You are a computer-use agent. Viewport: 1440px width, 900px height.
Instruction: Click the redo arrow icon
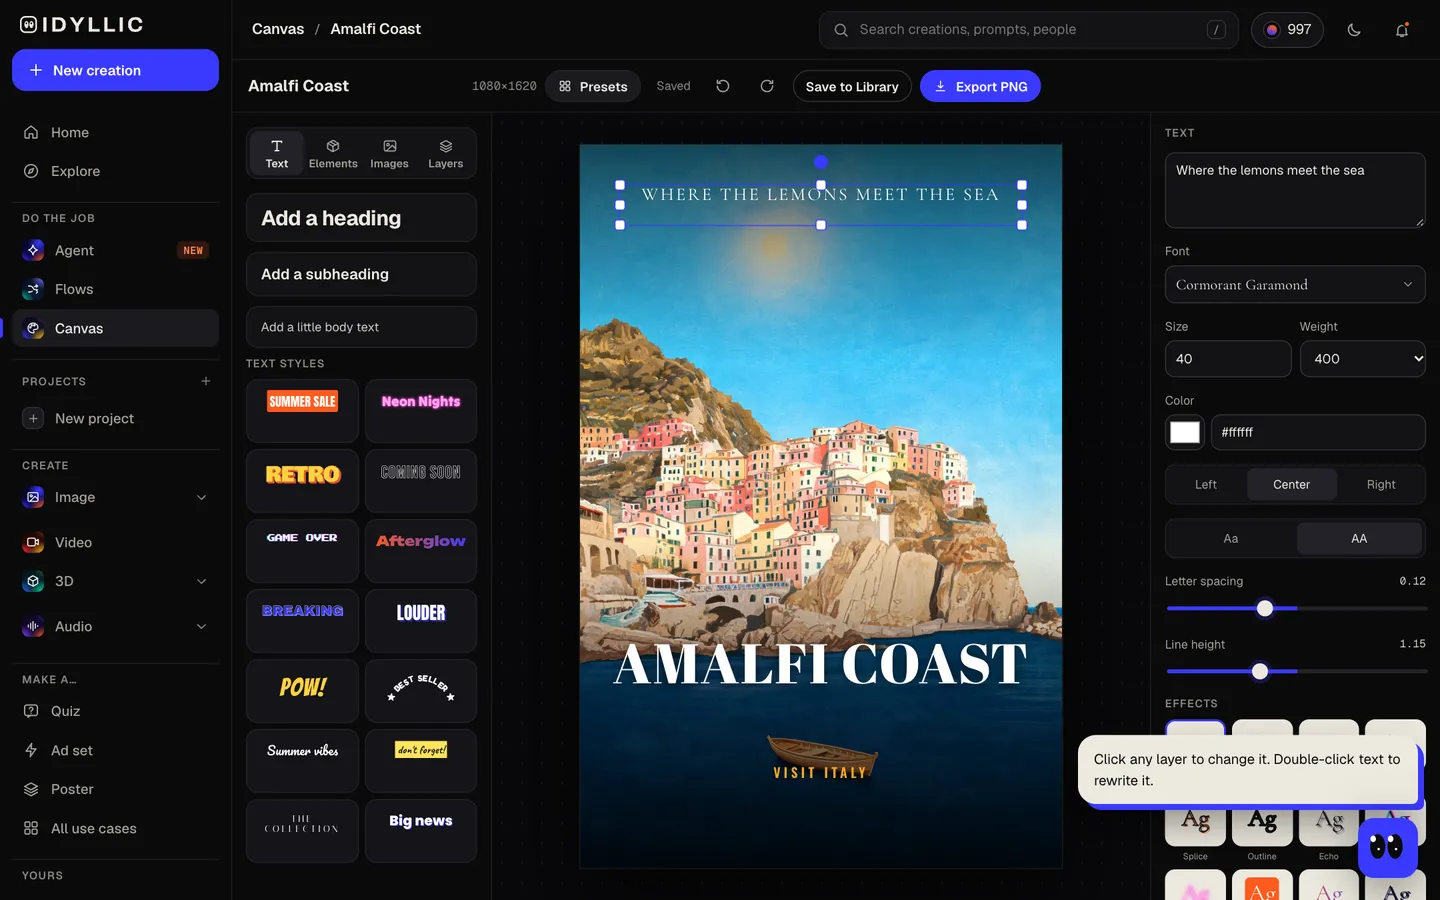pyautogui.click(x=767, y=86)
